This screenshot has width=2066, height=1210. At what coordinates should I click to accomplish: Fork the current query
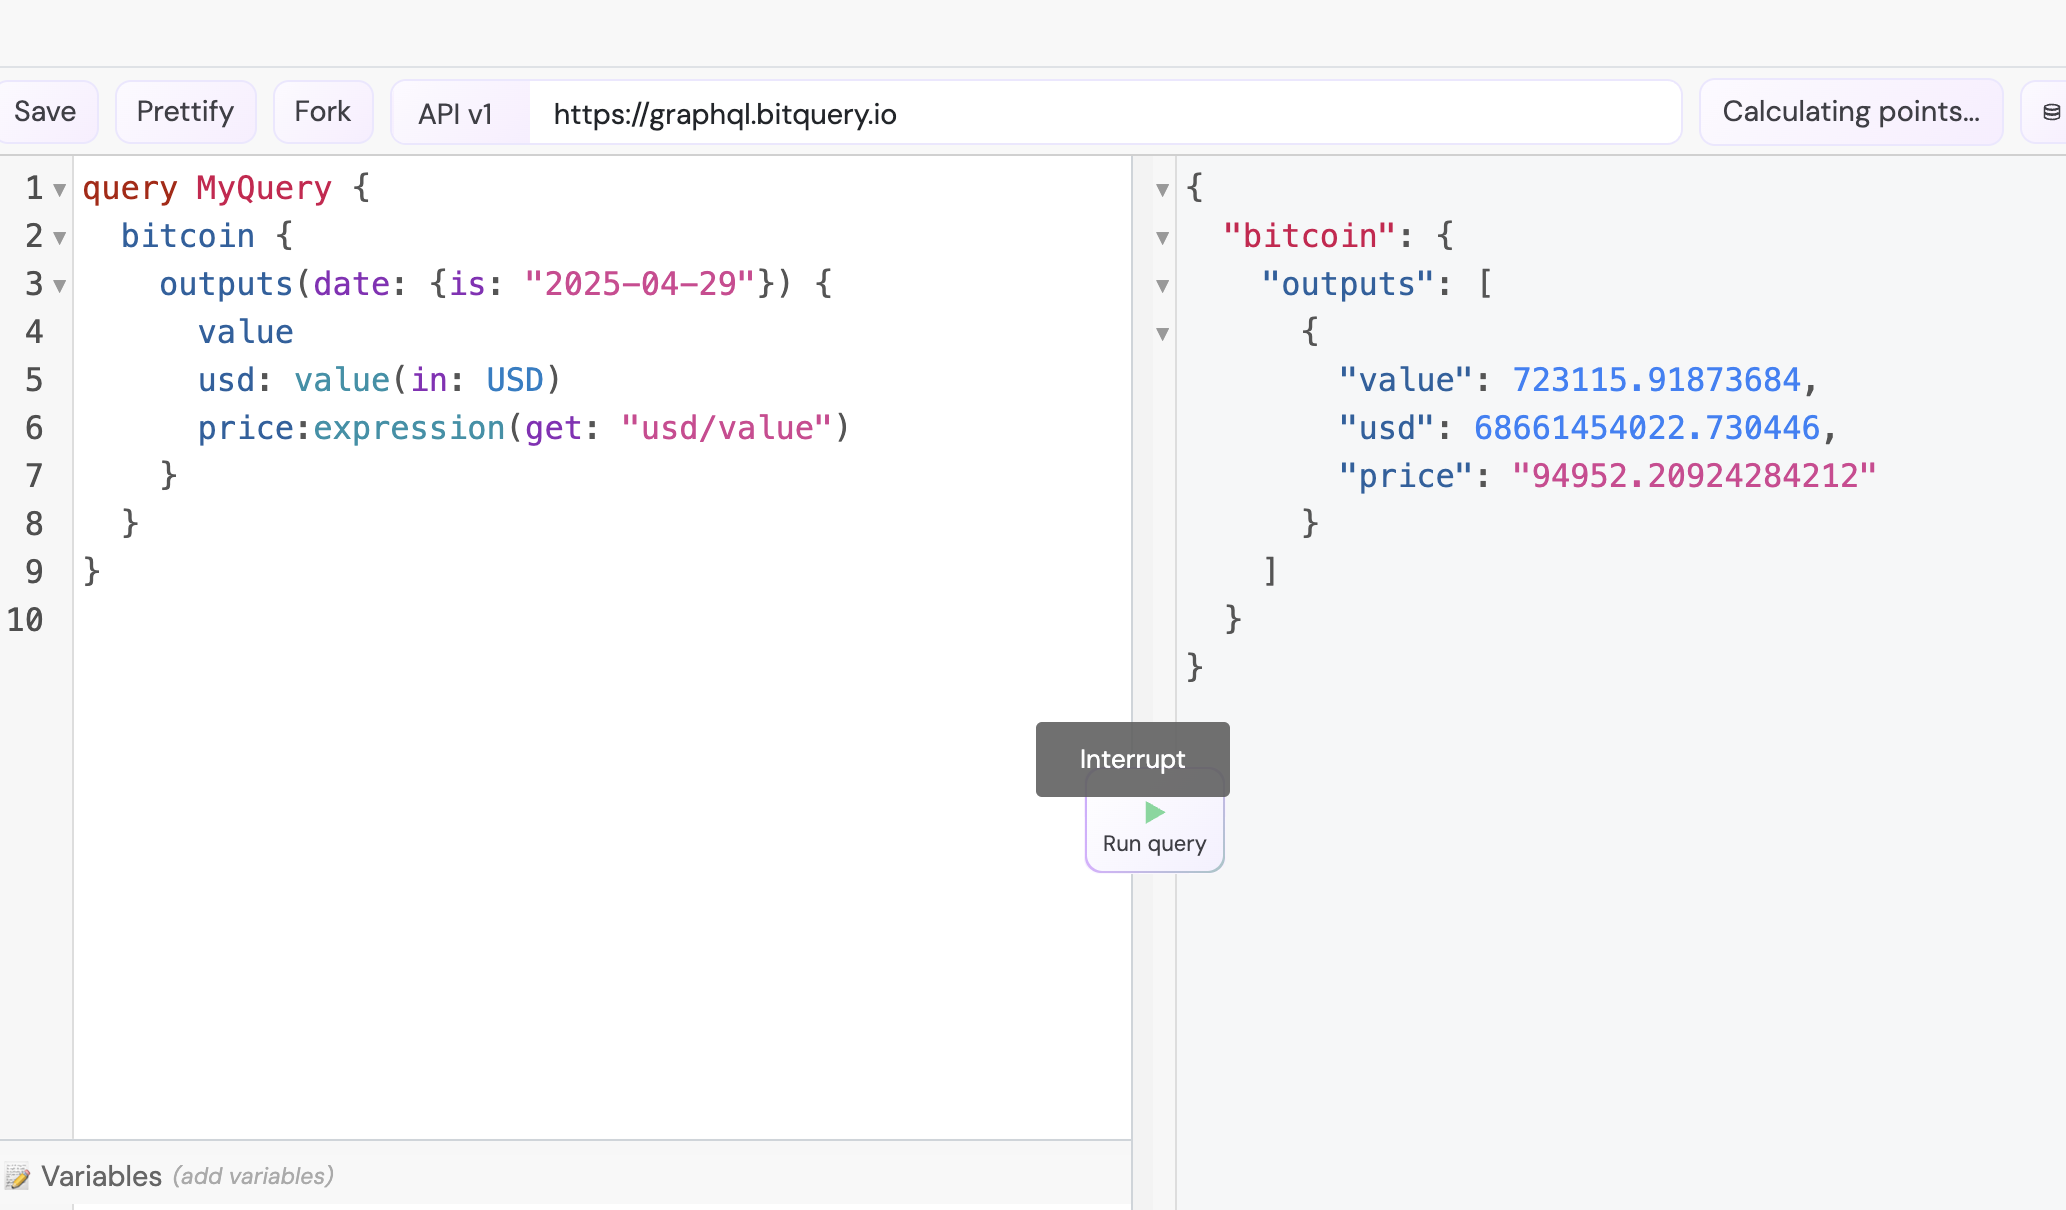coord(323,112)
